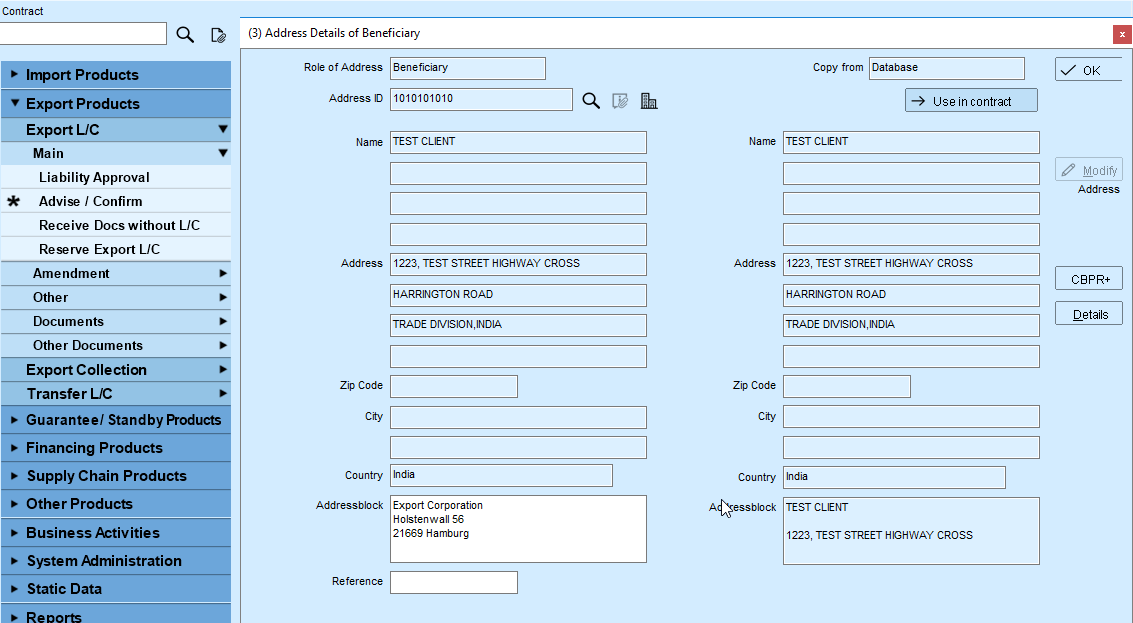1133x623 pixels.
Task: Click the right Name field TEST CLIENT
Action: coord(911,142)
